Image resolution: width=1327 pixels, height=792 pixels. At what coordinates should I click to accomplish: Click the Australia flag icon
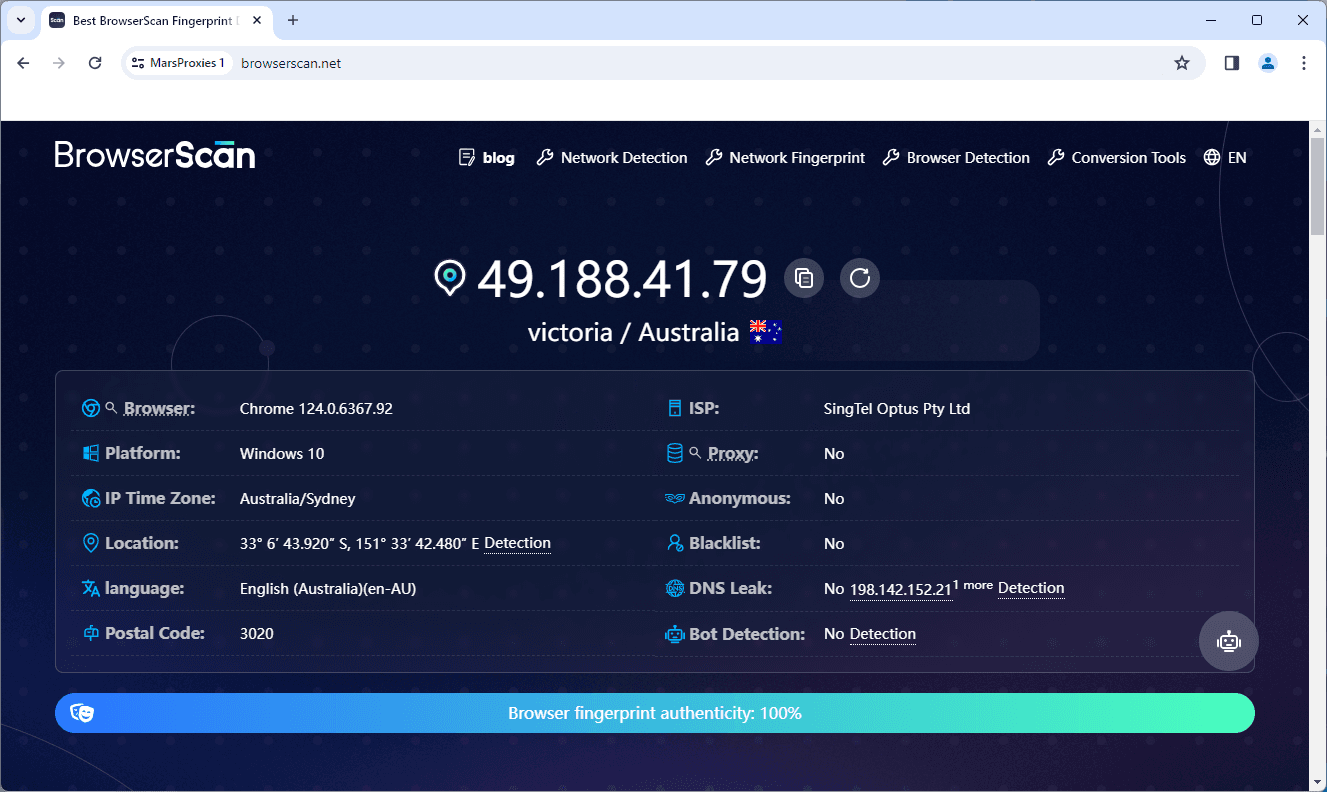[765, 332]
